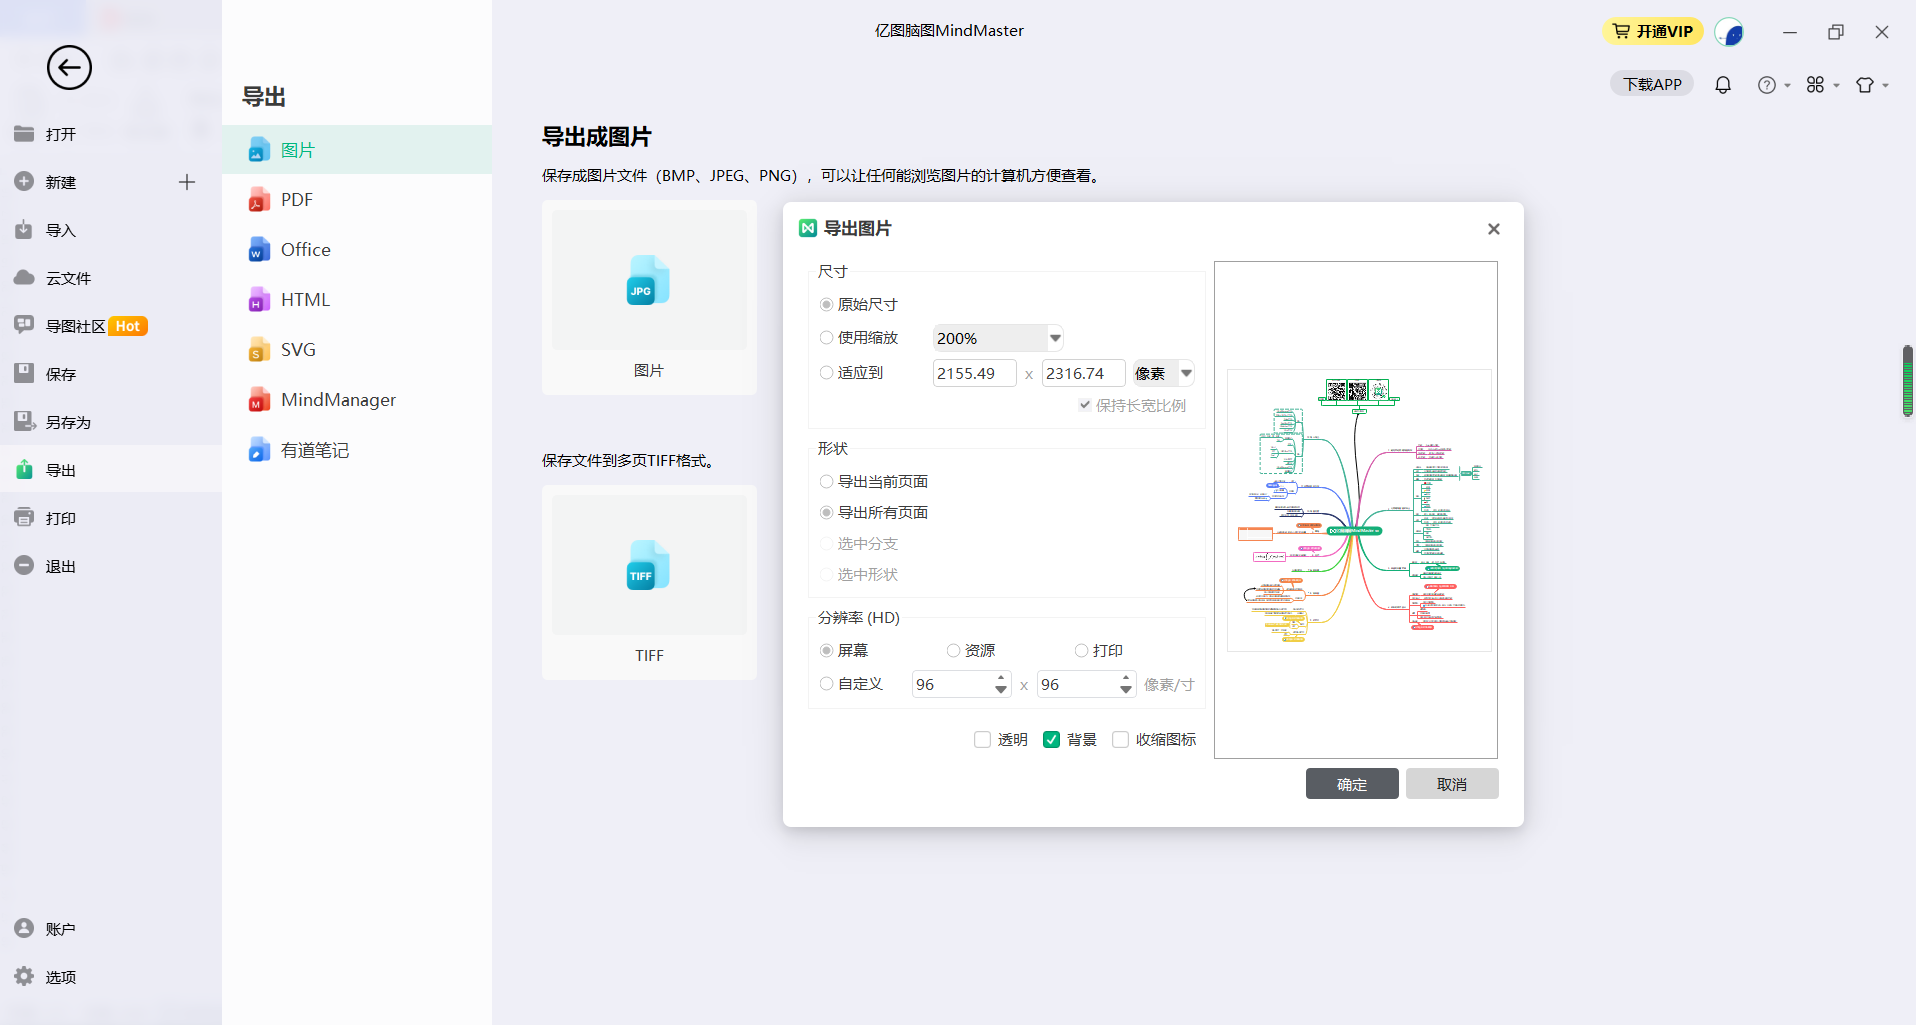Select the 使用缩放 radio button
Viewport: 1916px width, 1025px height.
coord(826,338)
